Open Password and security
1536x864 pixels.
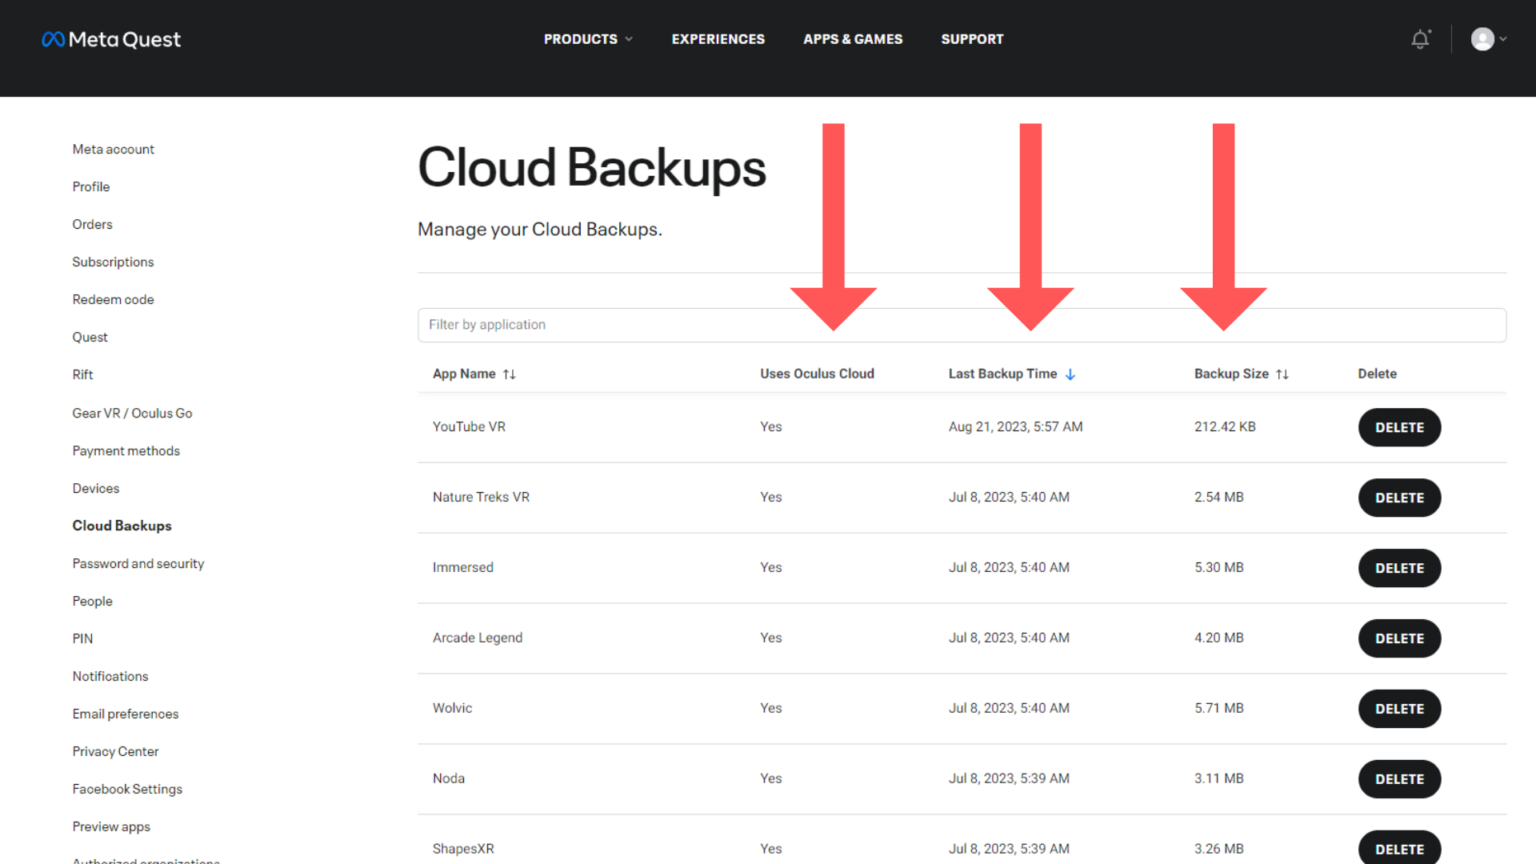(x=138, y=564)
